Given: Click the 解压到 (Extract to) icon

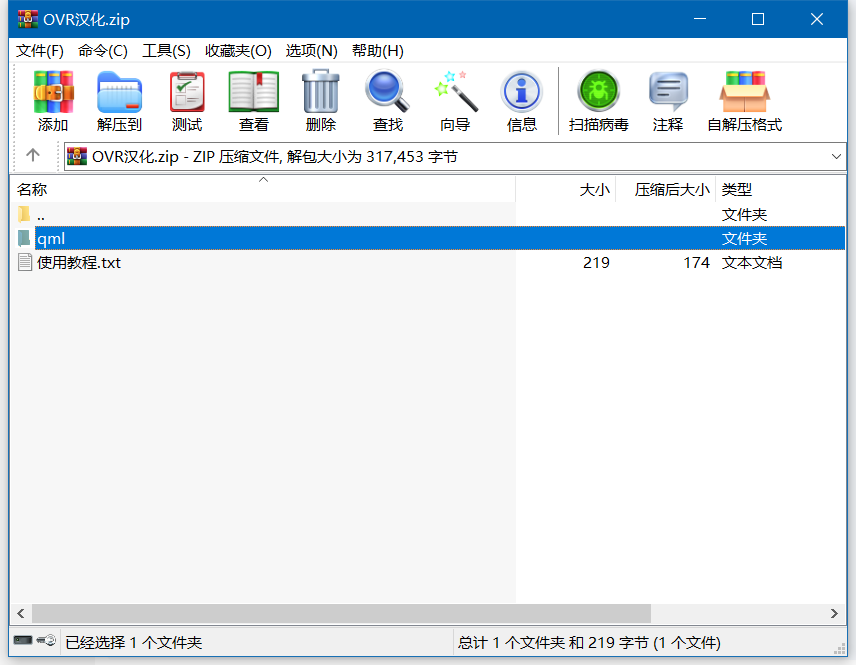Looking at the screenshot, I should 119,101.
